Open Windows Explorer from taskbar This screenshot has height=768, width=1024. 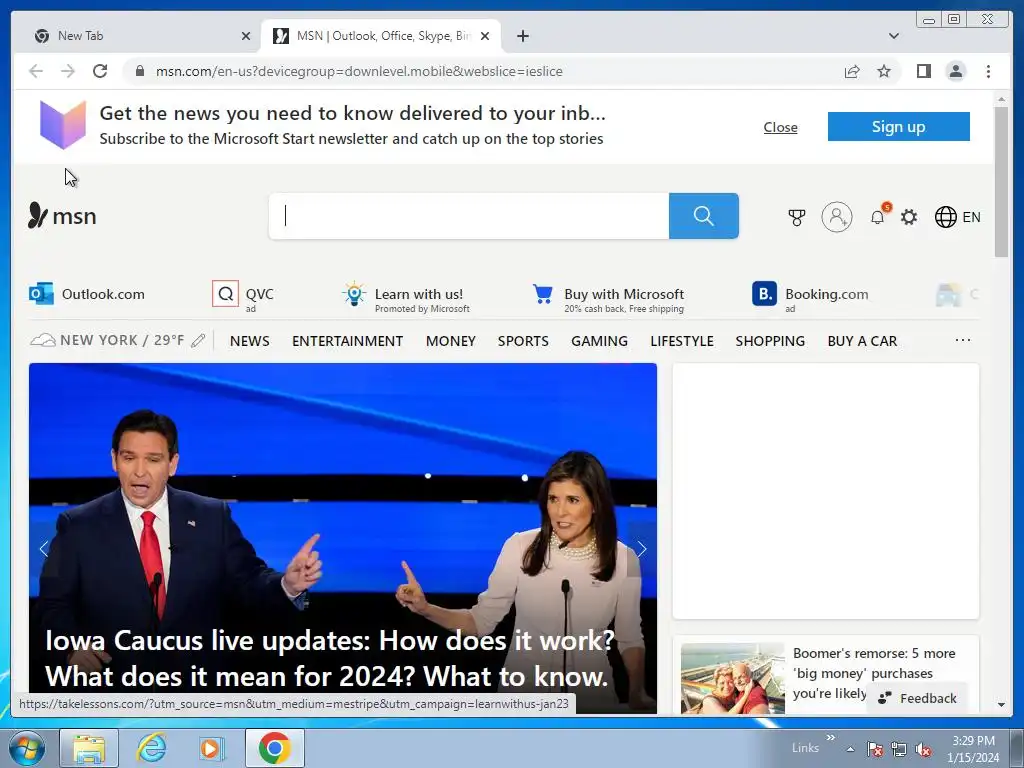click(x=89, y=748)
